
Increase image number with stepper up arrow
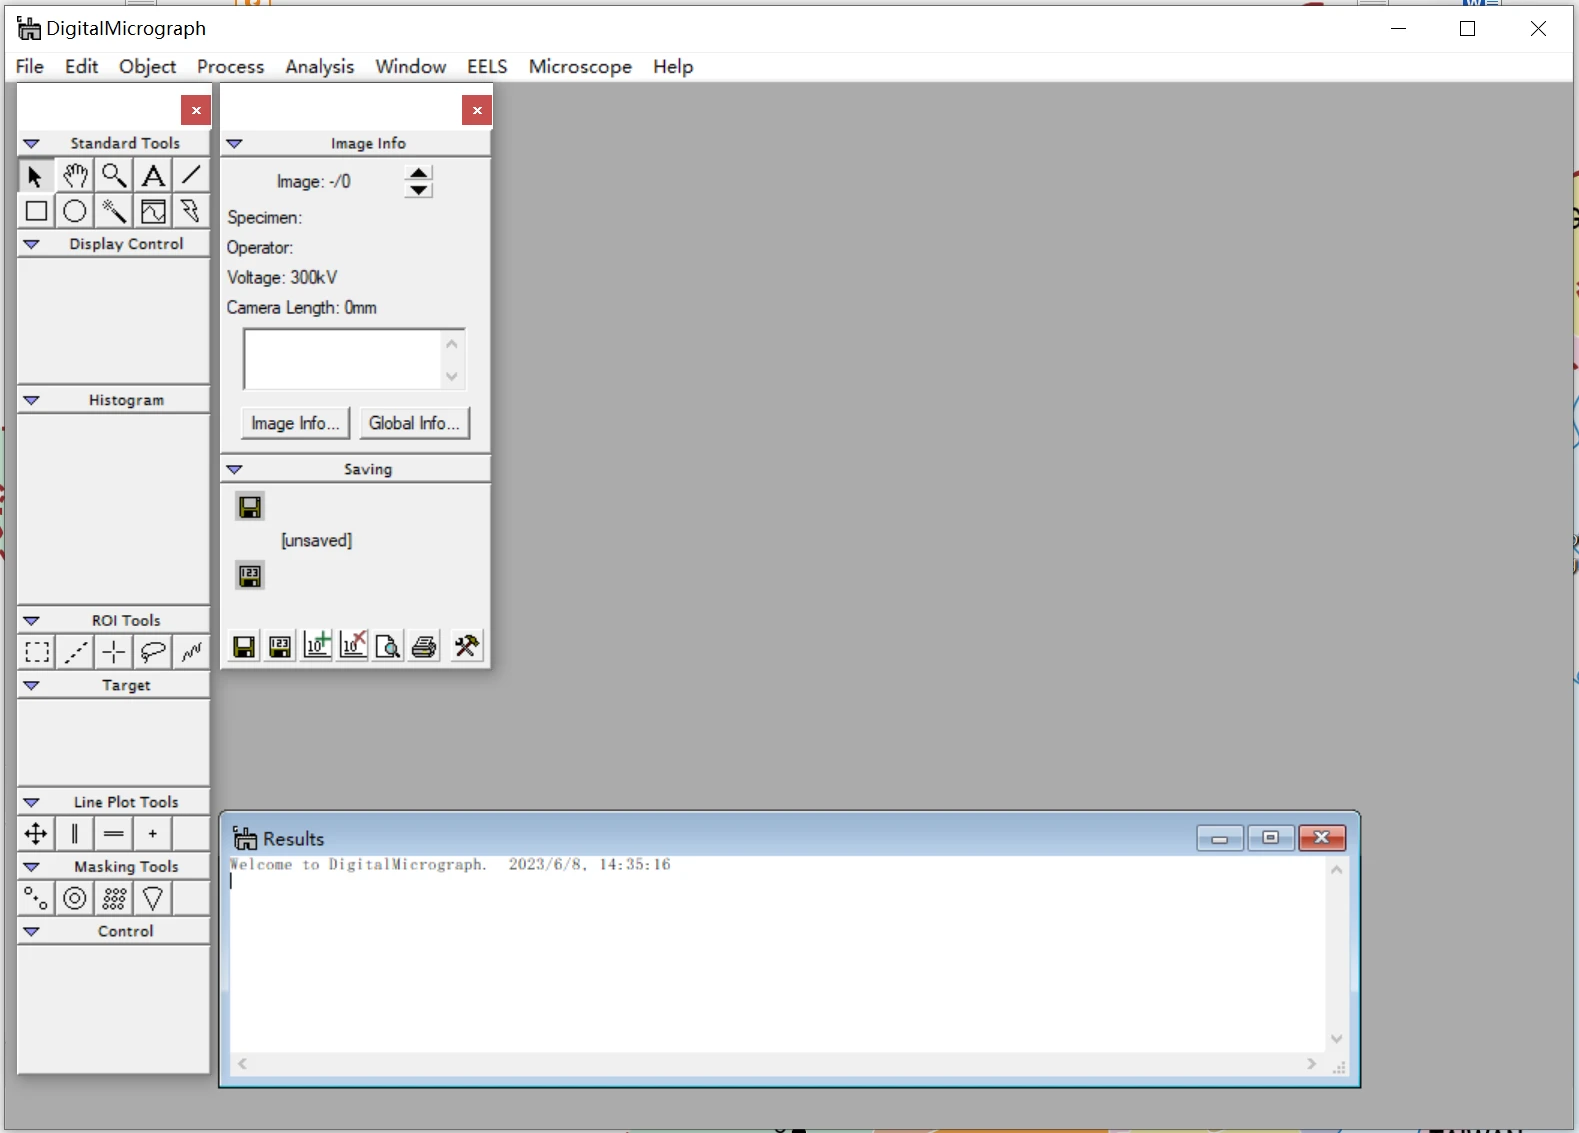click(x=419, y=173)
